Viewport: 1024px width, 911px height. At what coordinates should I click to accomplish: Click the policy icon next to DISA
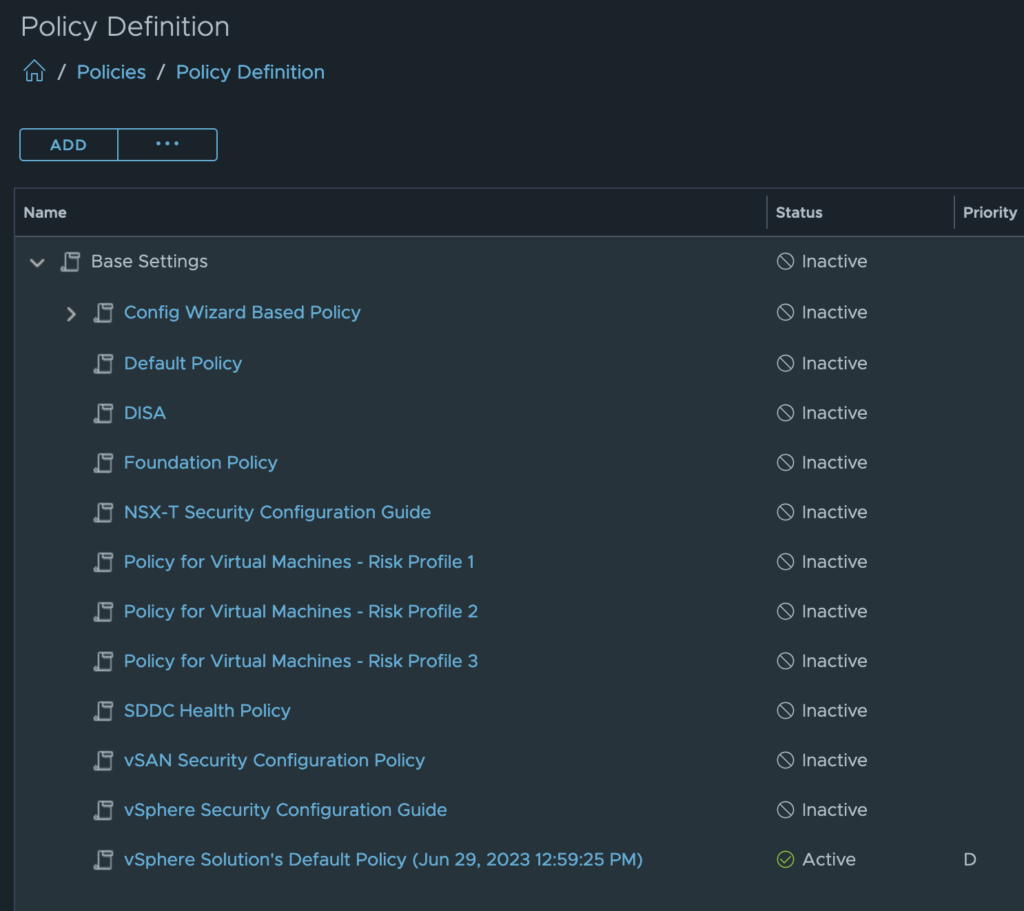tap(103, 413)
